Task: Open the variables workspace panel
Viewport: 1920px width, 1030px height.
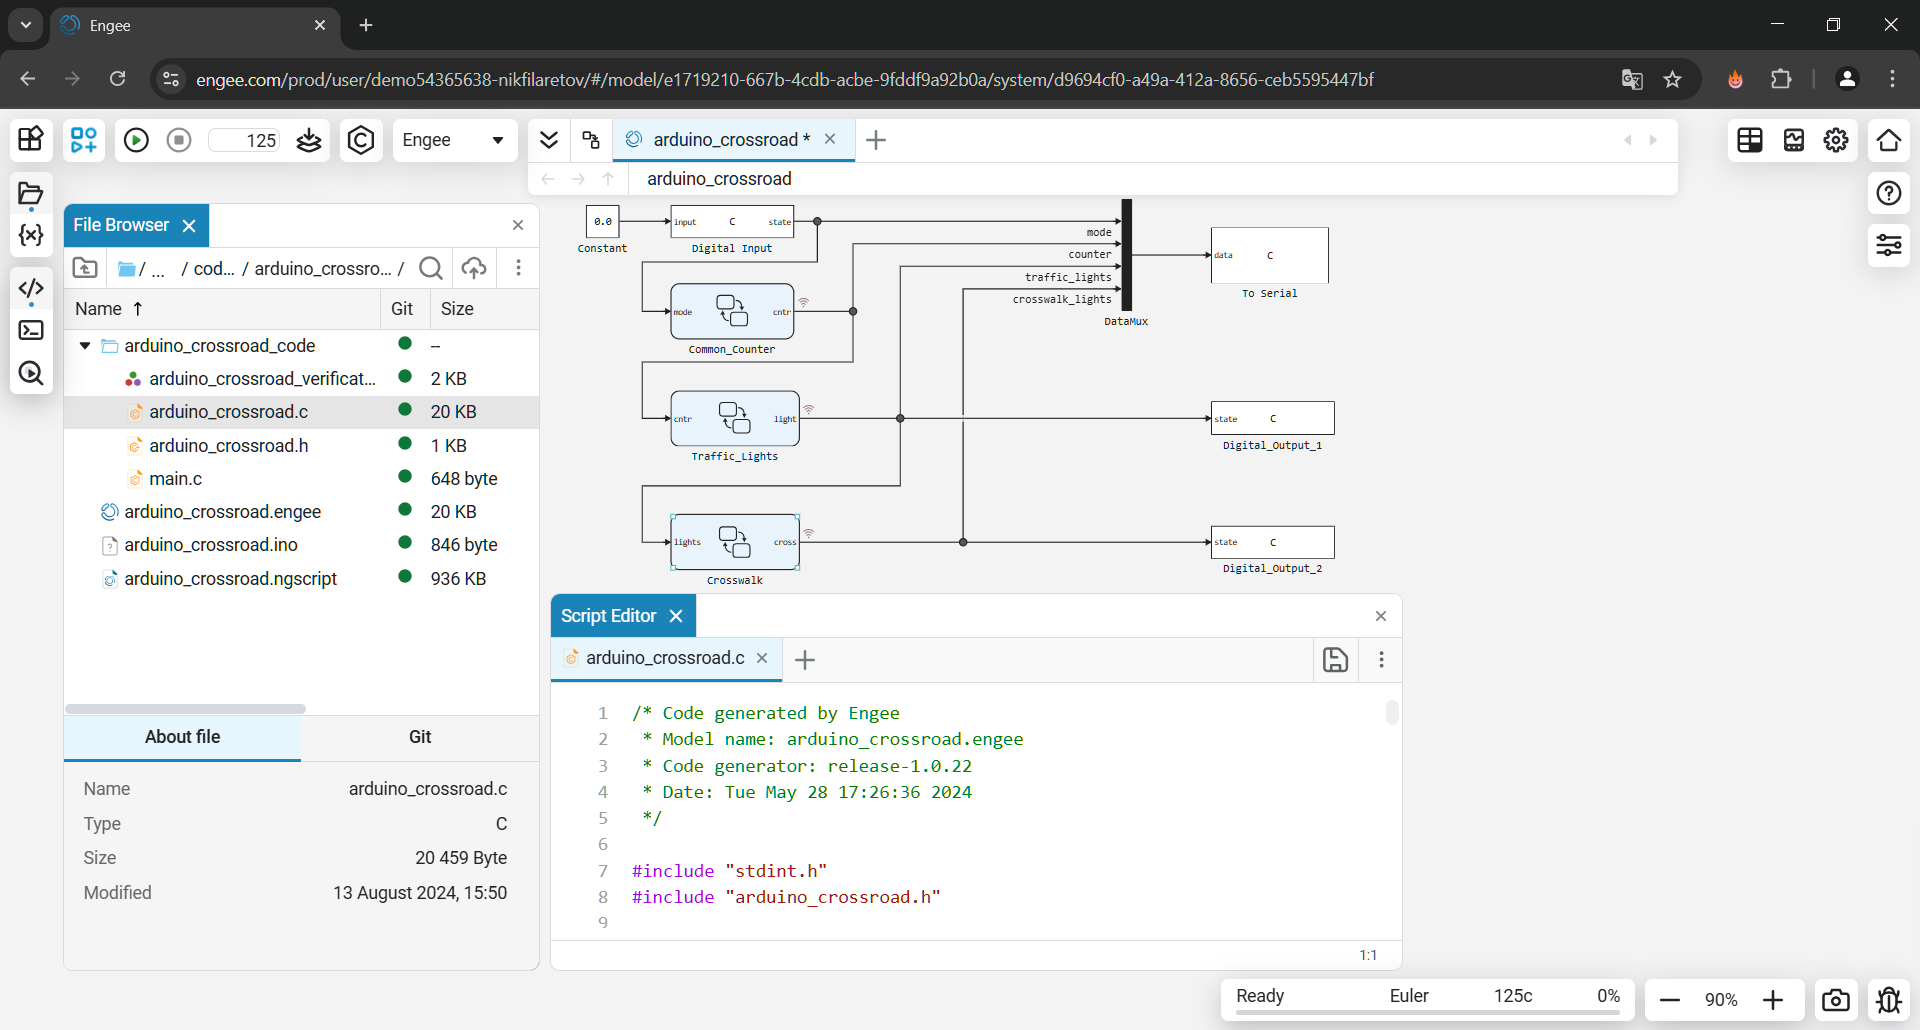Action: click(31, 235)
